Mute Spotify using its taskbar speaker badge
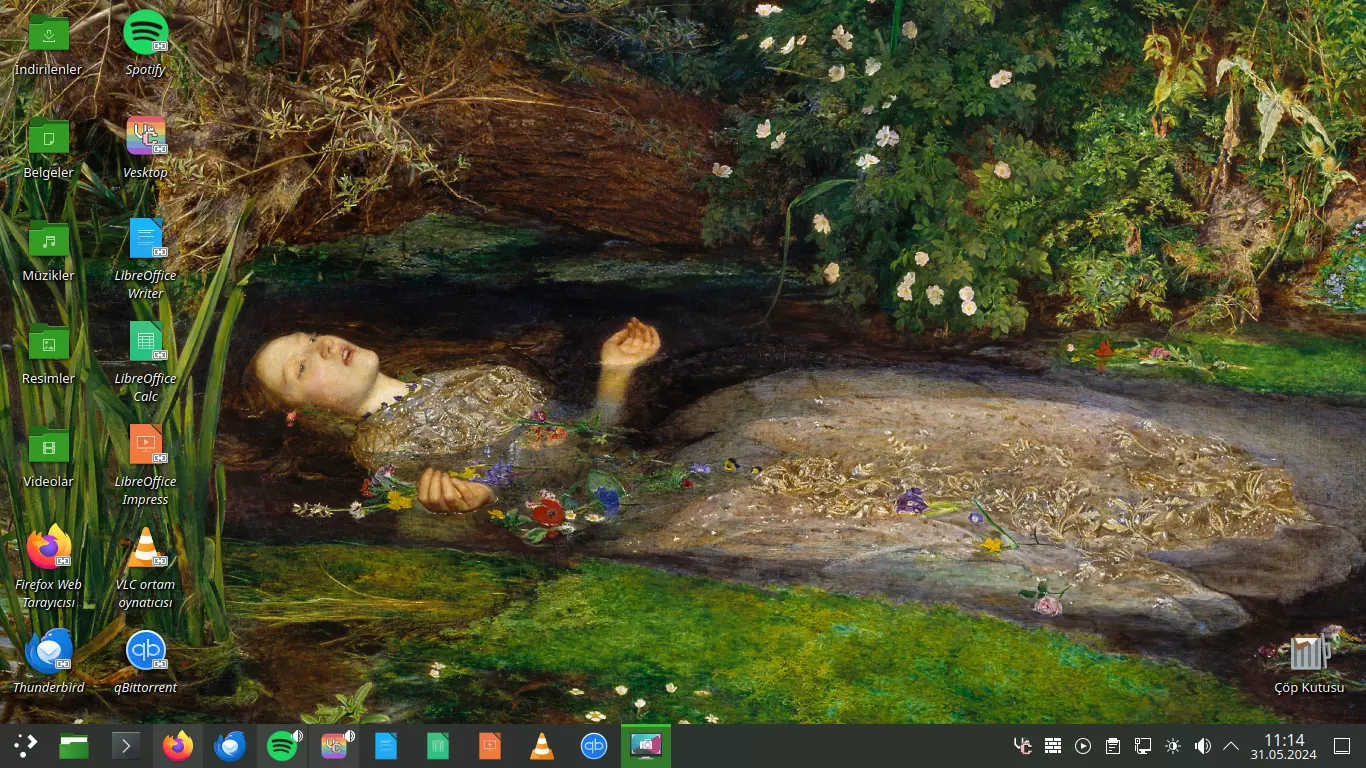This screenshot has height=768, width=1366. 297,737
